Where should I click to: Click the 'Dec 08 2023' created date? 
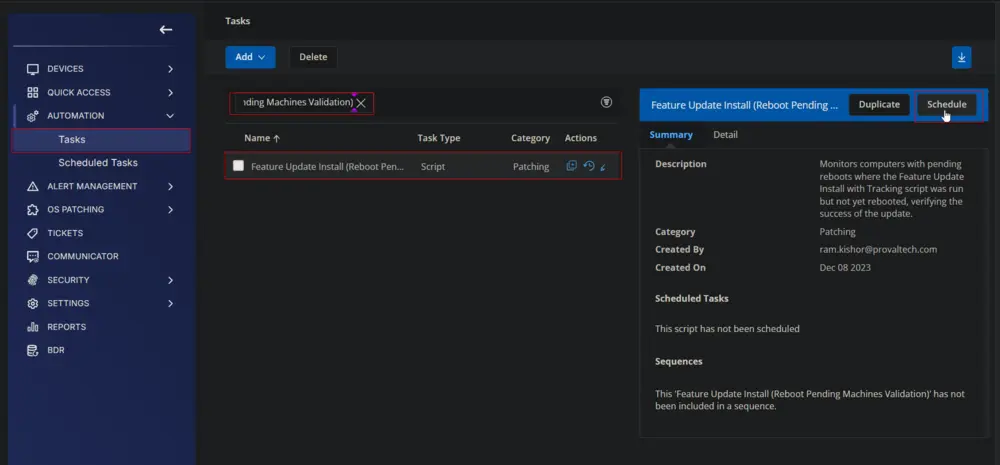845,267
